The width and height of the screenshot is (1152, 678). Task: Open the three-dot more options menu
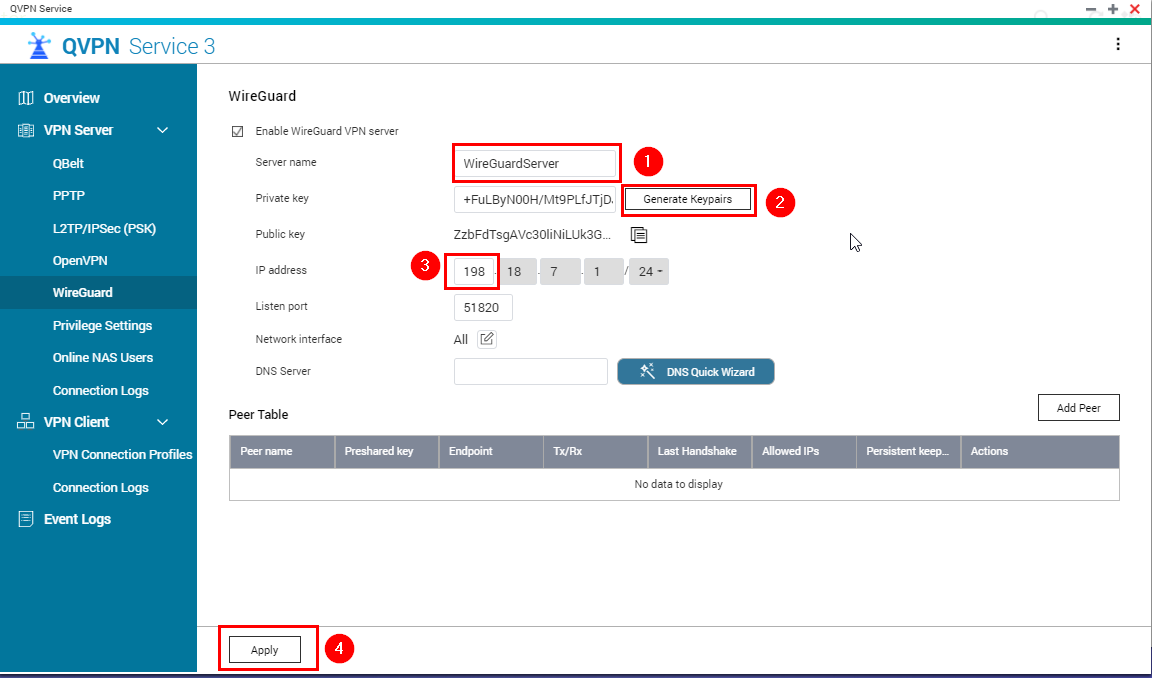(x=1117, y=44)
